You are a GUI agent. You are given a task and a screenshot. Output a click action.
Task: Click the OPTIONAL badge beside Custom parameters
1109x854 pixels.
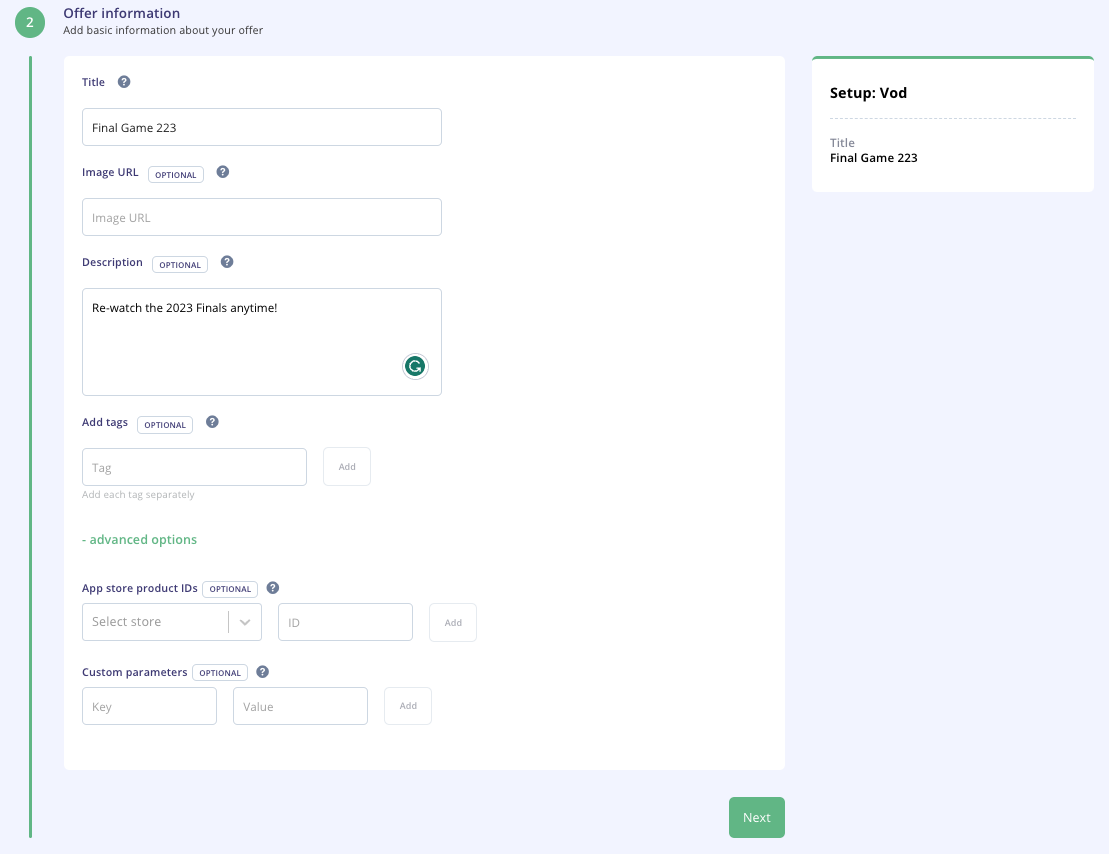coord(220,673)
